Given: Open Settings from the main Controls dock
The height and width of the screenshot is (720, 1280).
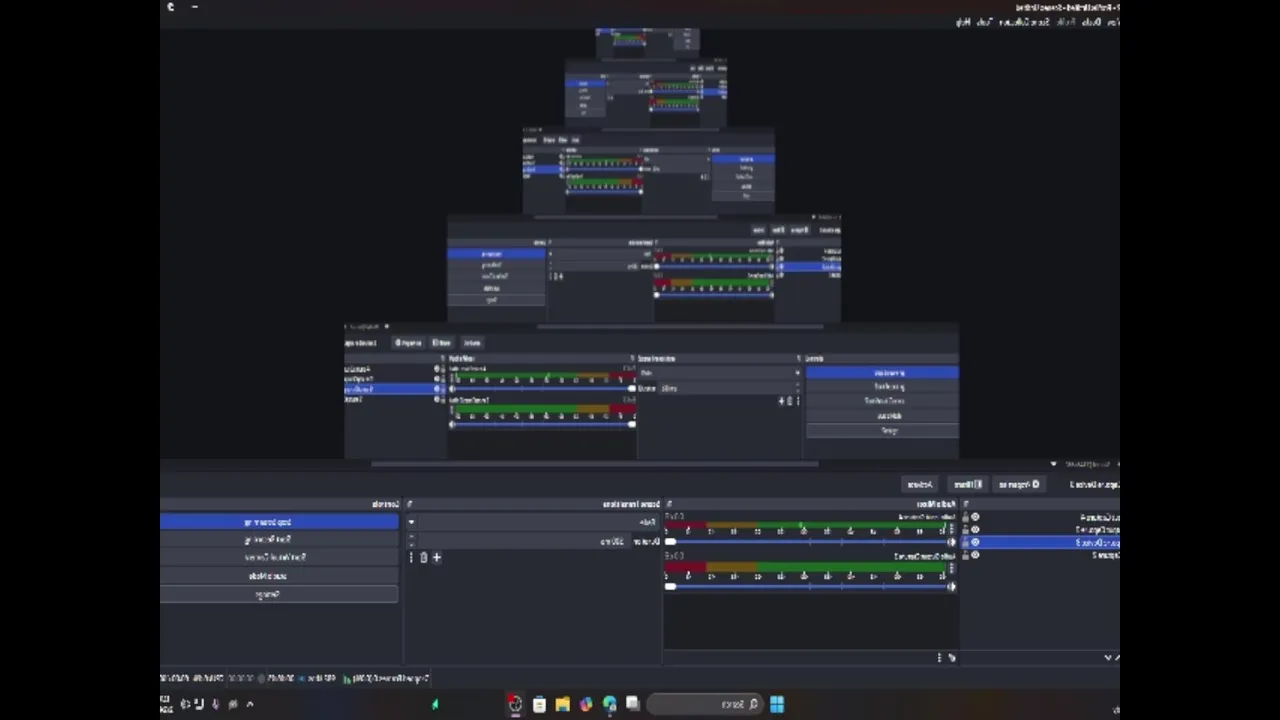Looking at the screenshot, I should [x=279, y=594].
